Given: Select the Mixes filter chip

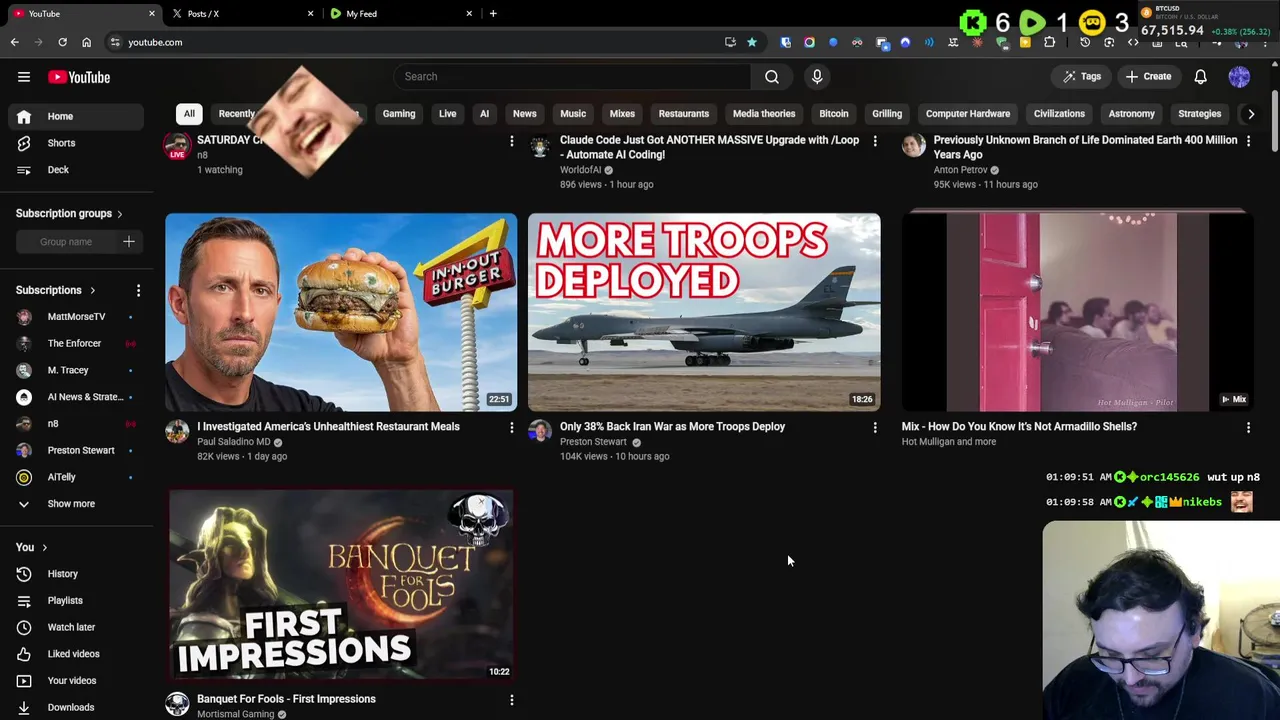Looking at the screenshot, I should click(622, 113).
